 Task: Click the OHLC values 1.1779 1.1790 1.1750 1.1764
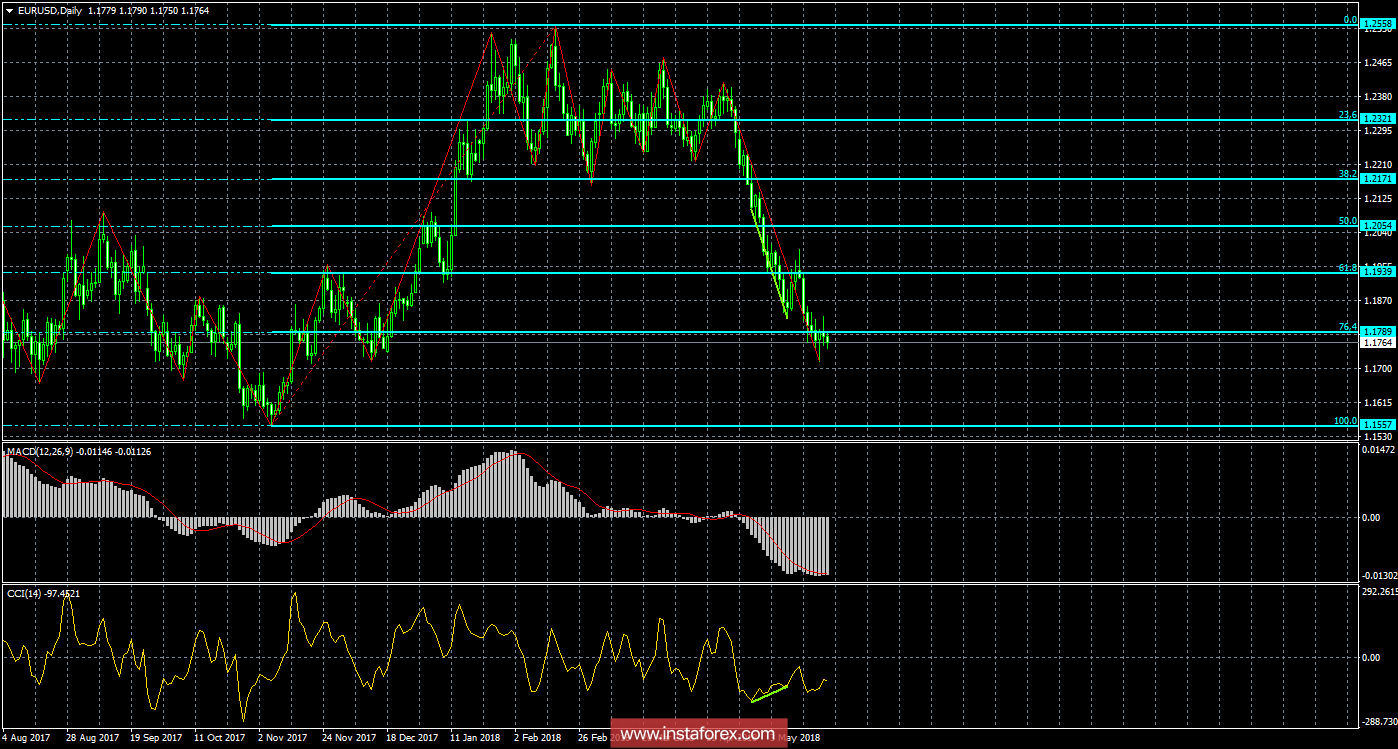point(147,9)
